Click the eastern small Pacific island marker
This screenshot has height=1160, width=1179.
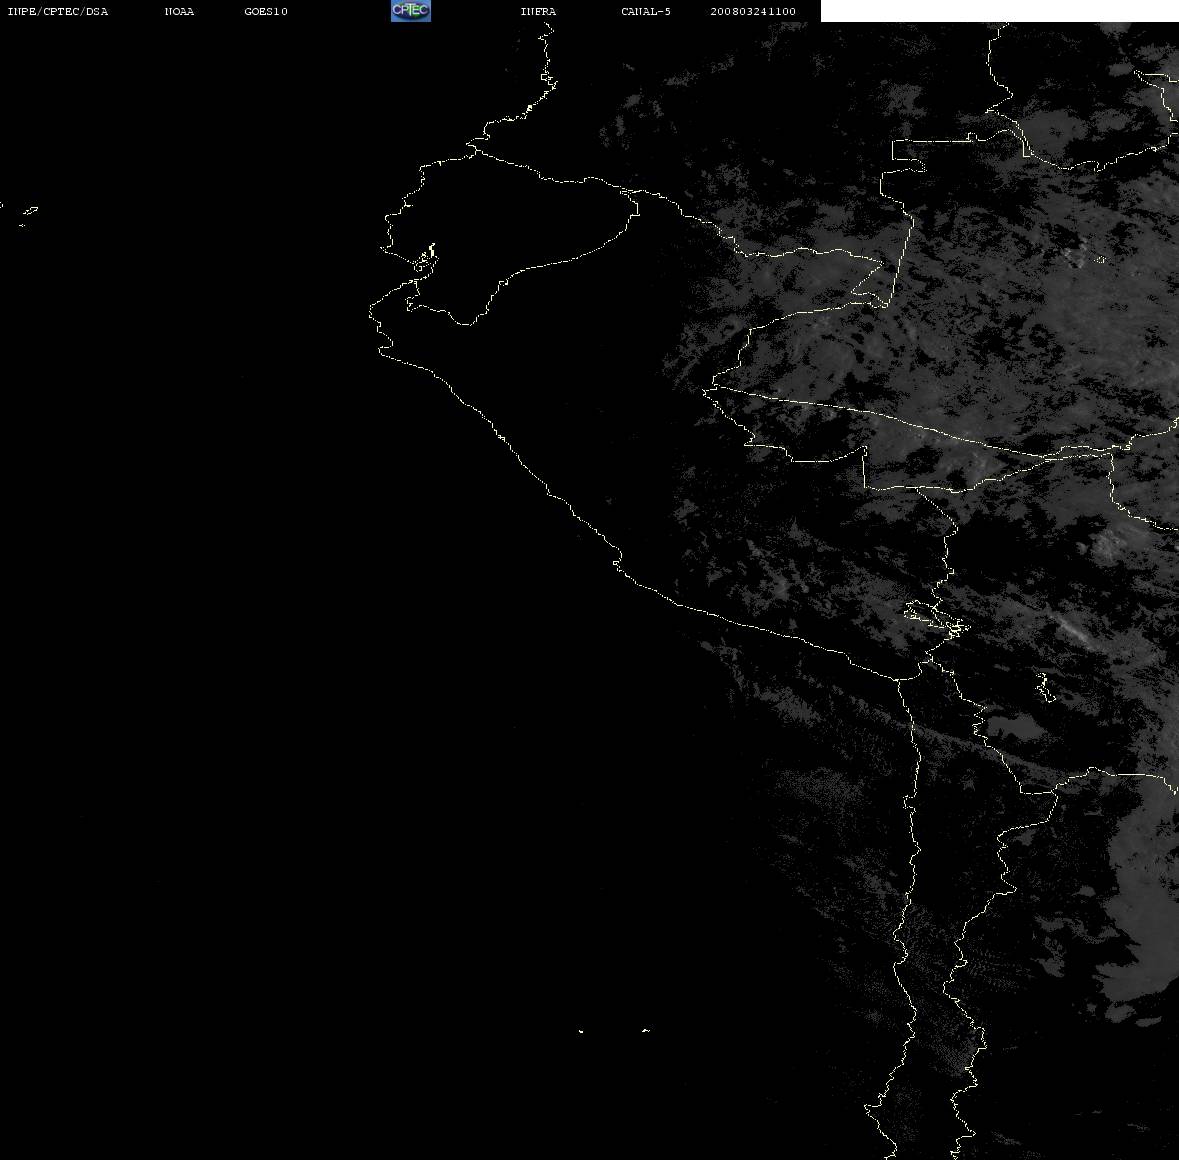[645, 1030]
